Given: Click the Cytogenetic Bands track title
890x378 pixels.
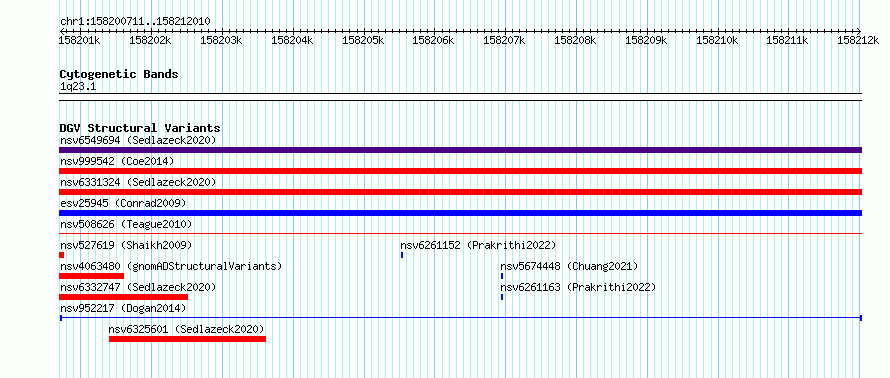Looking at the screenshot, I should [x=119, y=74].
